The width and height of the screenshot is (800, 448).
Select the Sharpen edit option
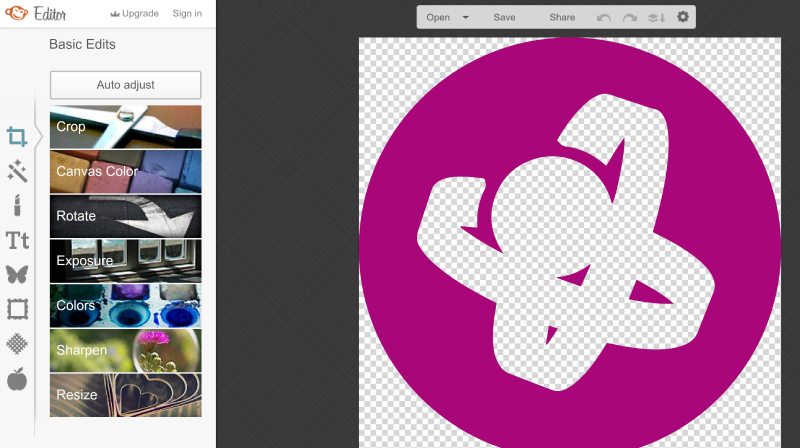[x=126, y=350]
